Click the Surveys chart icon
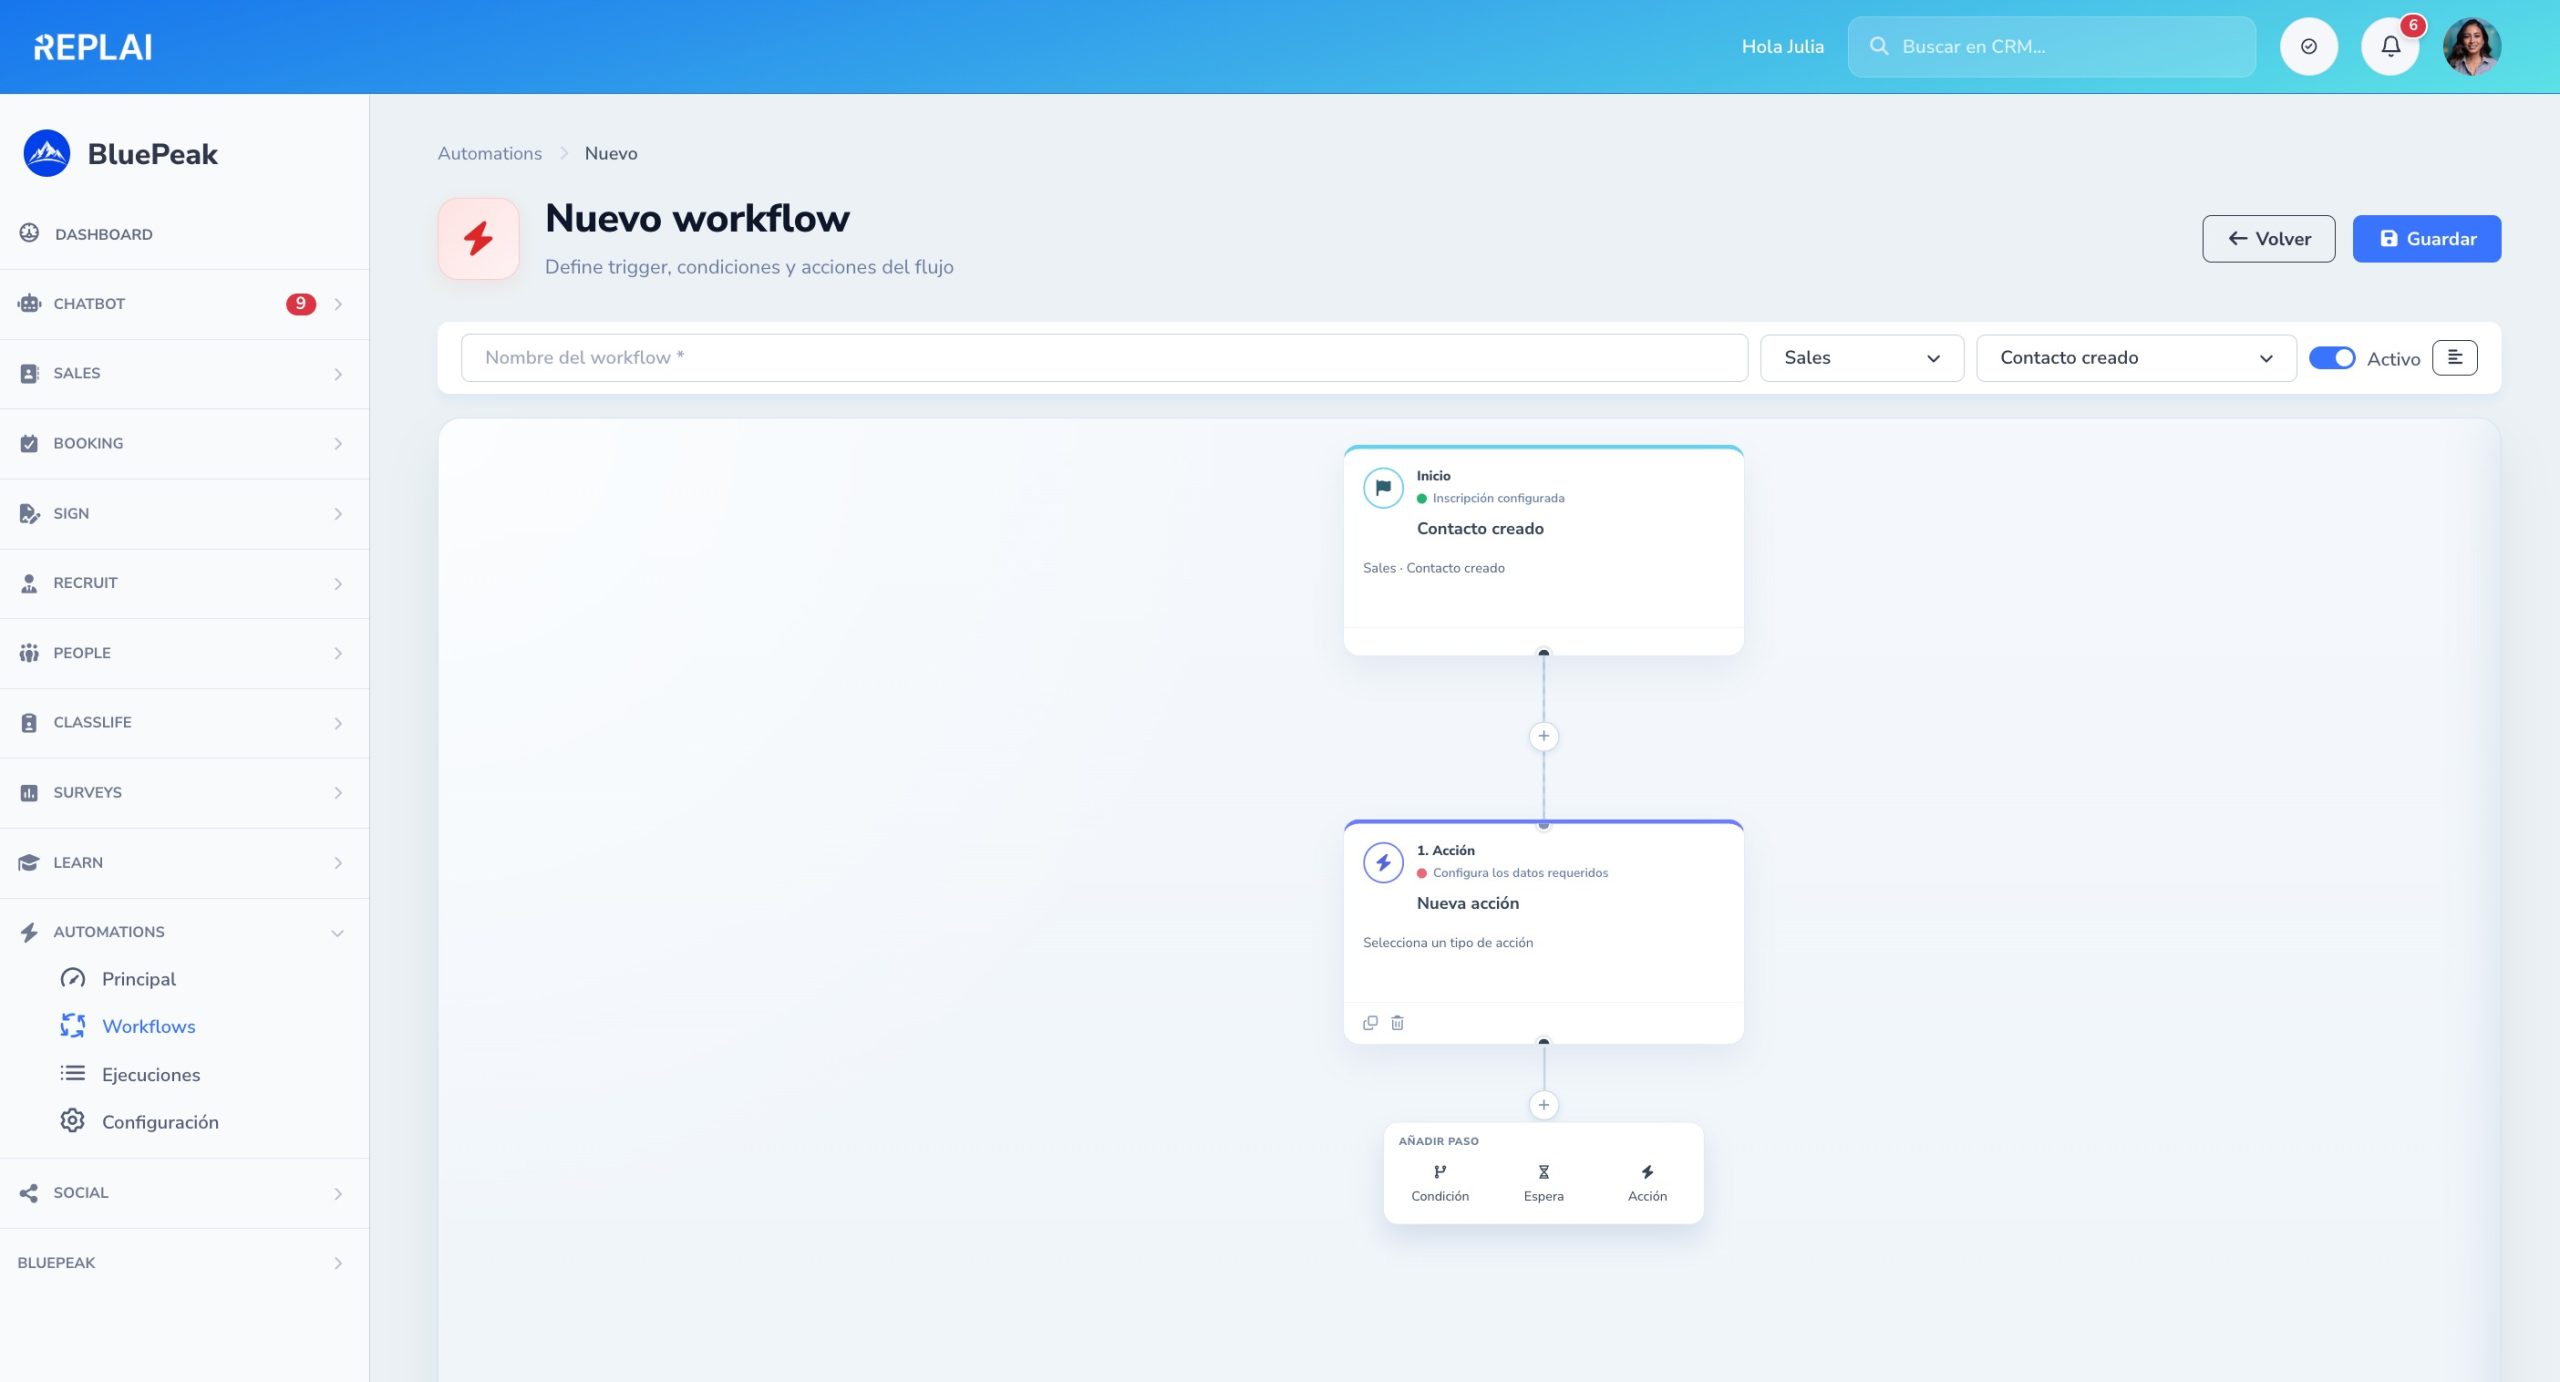Viewport: 2560px width, 1382px height. coord(29,792)
